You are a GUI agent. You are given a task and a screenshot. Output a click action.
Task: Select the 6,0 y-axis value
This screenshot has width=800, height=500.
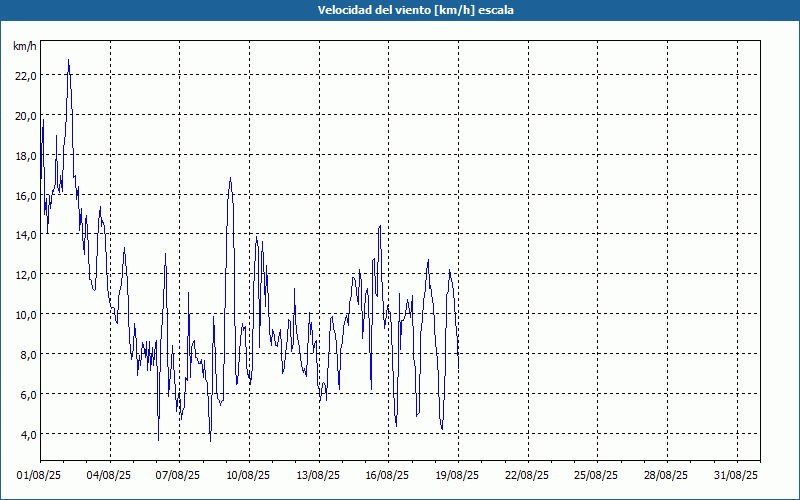click(x=29, y=394)
